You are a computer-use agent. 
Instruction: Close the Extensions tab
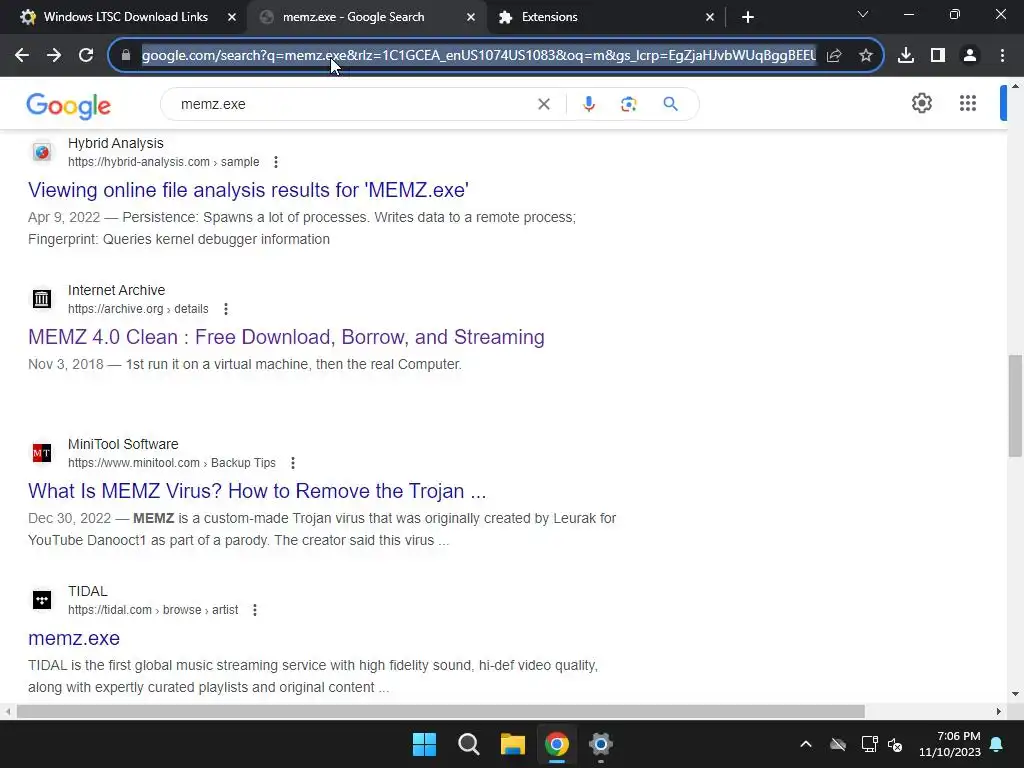tap(710, 18)
